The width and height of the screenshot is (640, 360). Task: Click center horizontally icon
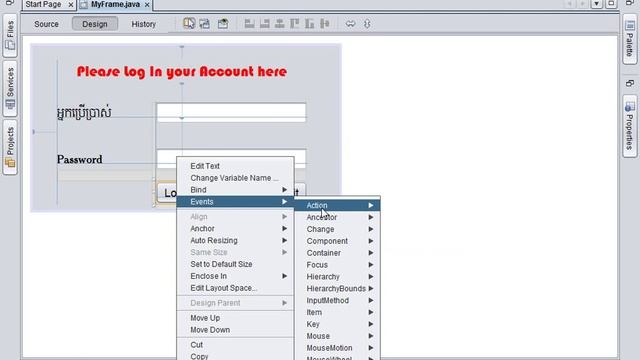click(x=280, y=24)
